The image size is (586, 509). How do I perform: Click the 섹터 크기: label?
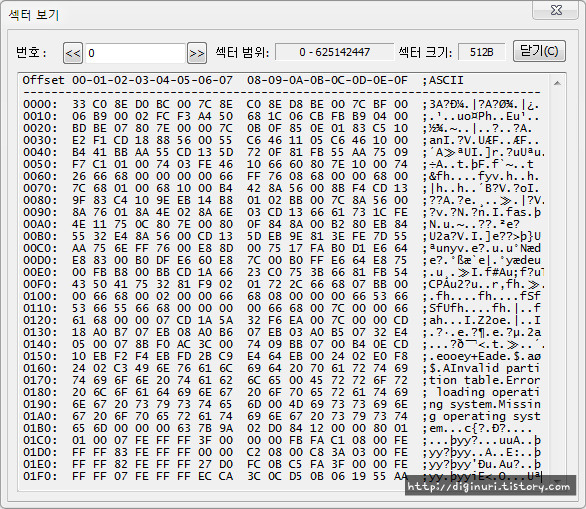coord(425,52)
